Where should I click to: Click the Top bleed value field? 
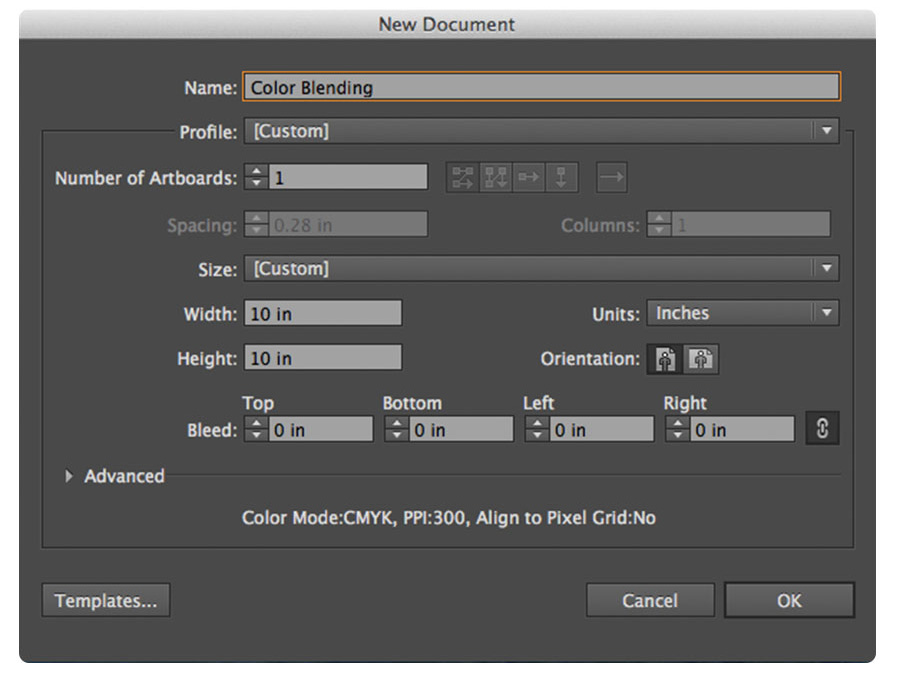321,429
